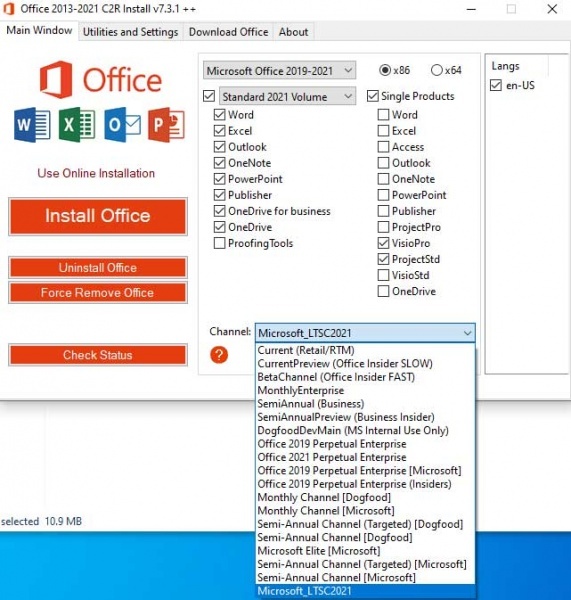
Task: Uncheck Publisher in the suite list
Action: (x=219, y=195)
